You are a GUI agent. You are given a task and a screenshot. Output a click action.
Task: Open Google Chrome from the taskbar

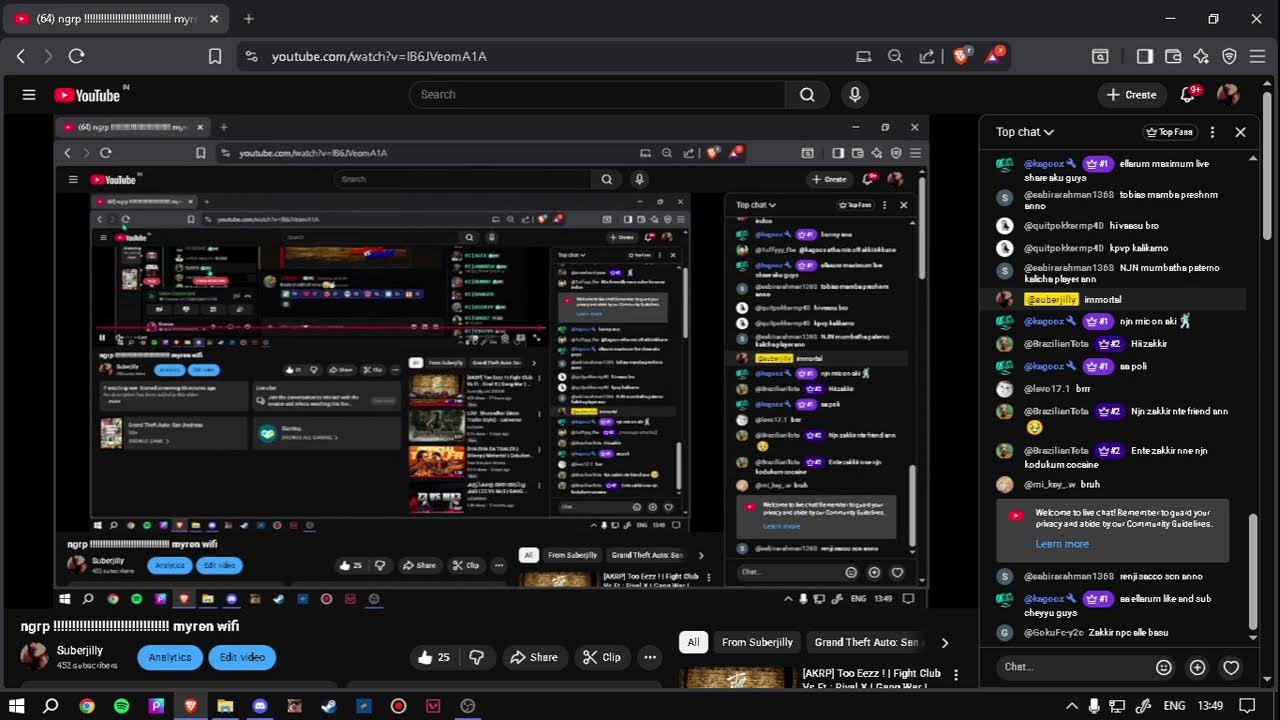point(87,706)
